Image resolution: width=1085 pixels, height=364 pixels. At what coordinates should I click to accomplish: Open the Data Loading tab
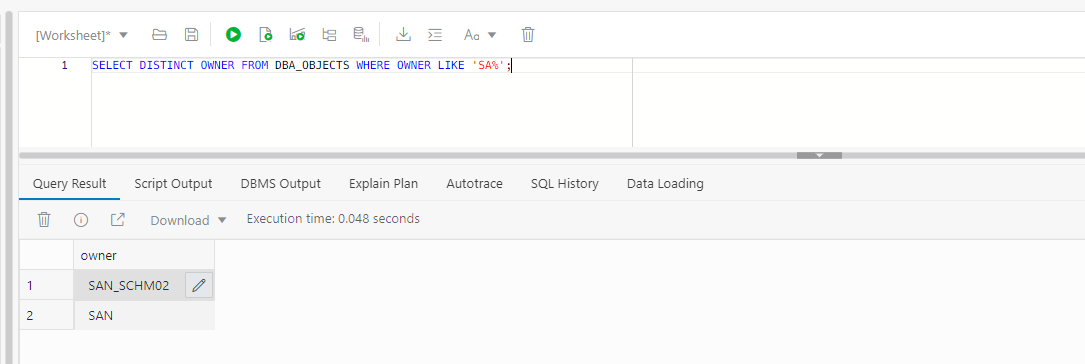point(665,183)
